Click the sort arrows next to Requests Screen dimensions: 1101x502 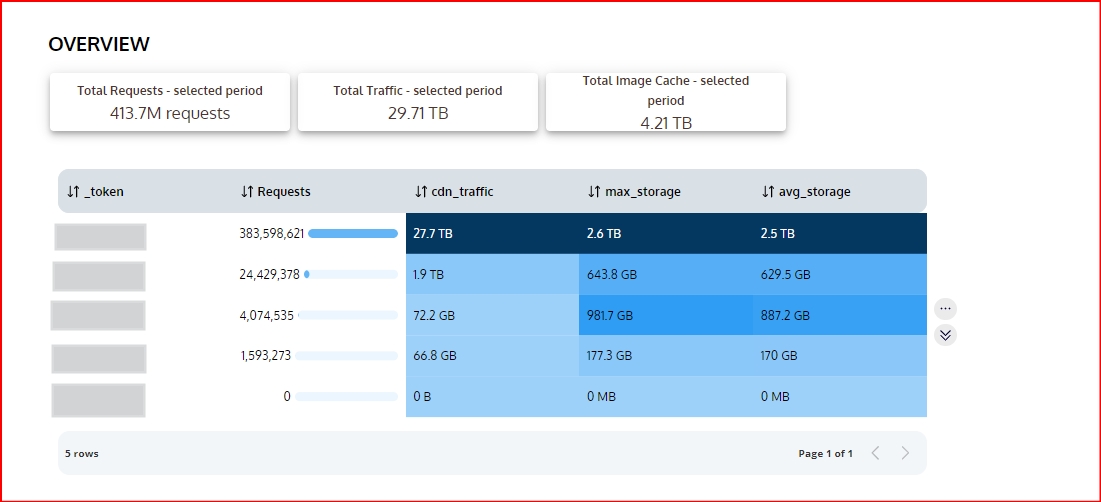[247, 192]
